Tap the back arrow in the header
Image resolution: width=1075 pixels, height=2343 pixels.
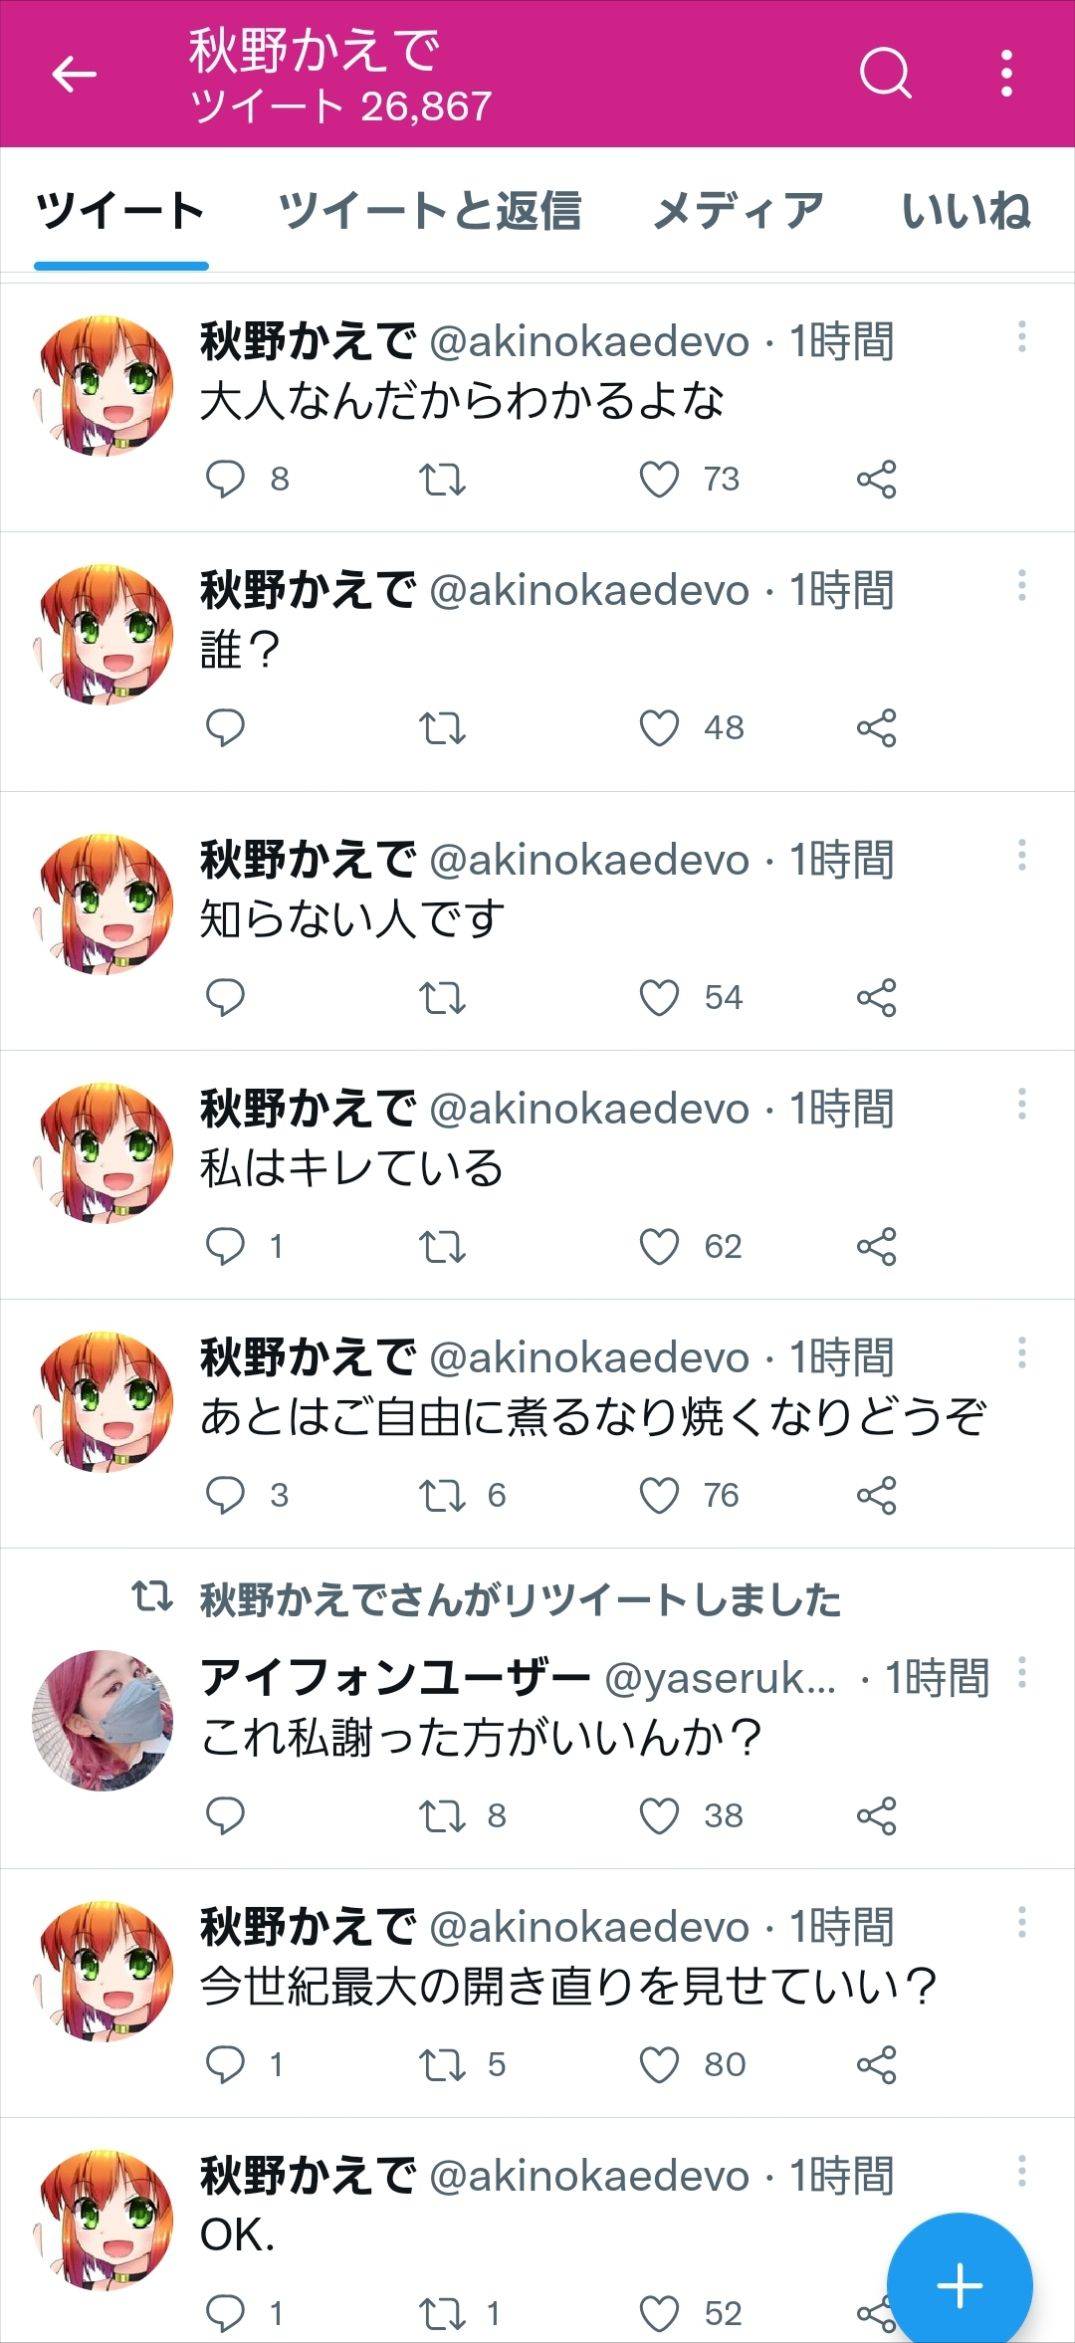pyautogui.click(x=74, y=74)
